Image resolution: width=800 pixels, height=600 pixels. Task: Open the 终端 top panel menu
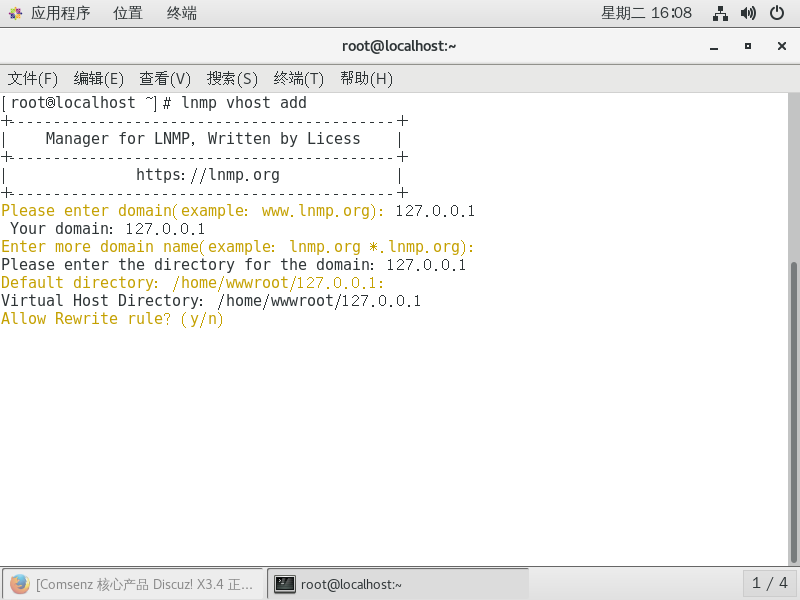(x=182, y=13)
